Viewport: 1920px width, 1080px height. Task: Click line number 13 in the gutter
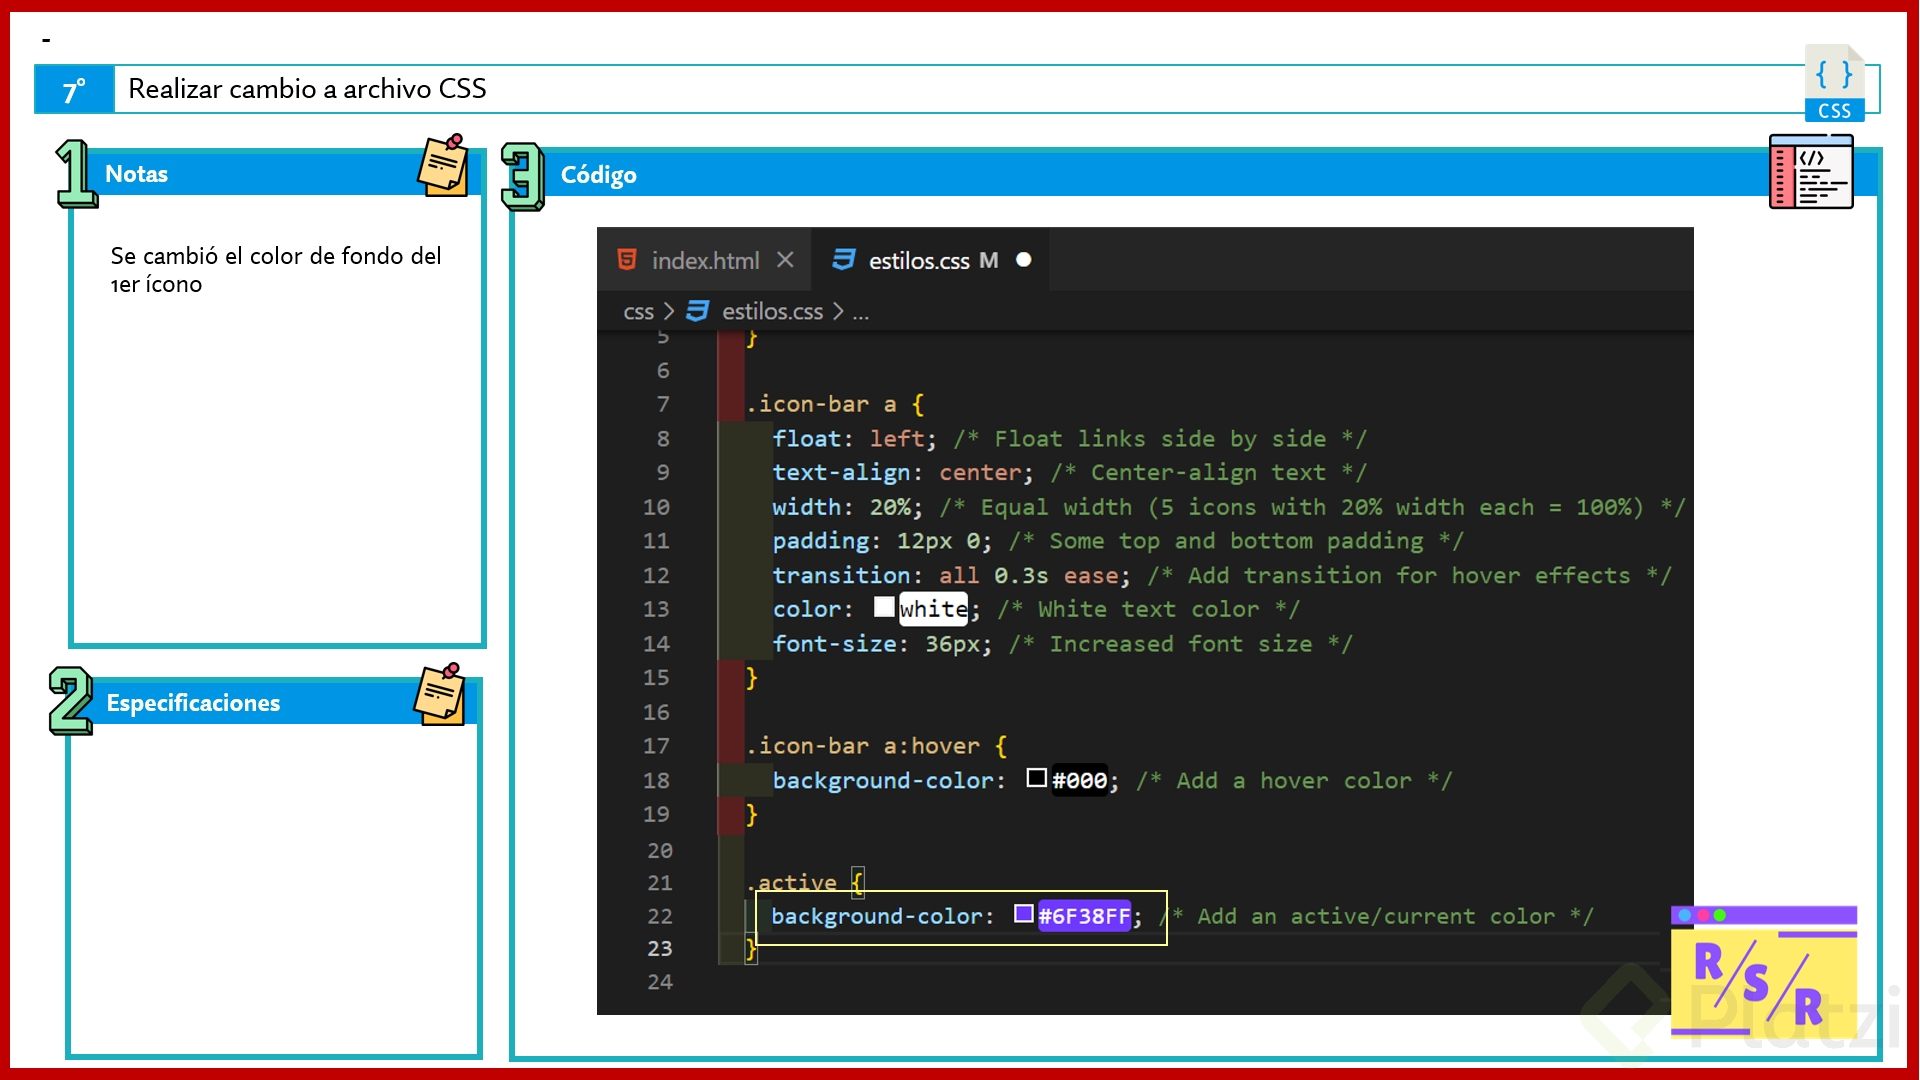pyautogui.click(x=656, y=609)
